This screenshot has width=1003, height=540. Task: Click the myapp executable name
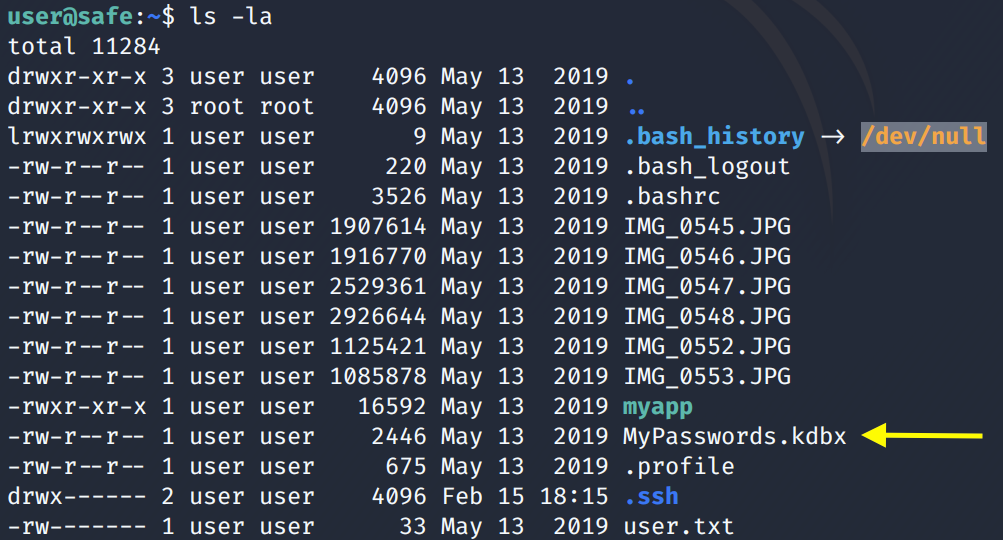pyautogui.click(x=657, y=407)
